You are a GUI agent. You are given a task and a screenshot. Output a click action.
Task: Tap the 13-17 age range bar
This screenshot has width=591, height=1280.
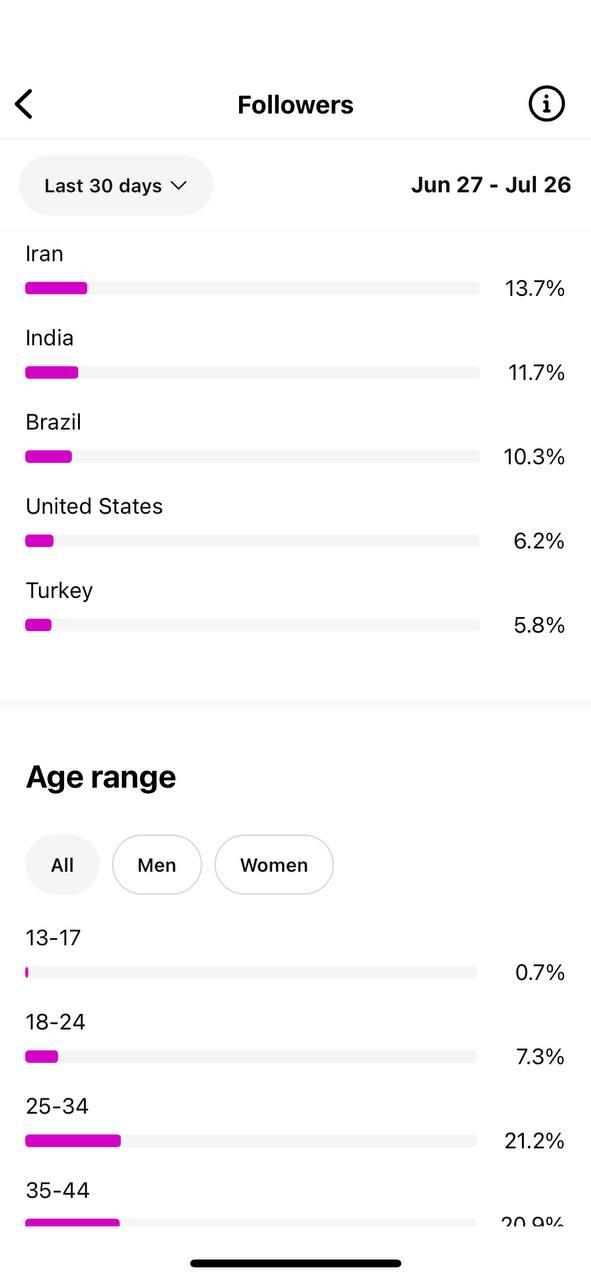click(251, 972)
